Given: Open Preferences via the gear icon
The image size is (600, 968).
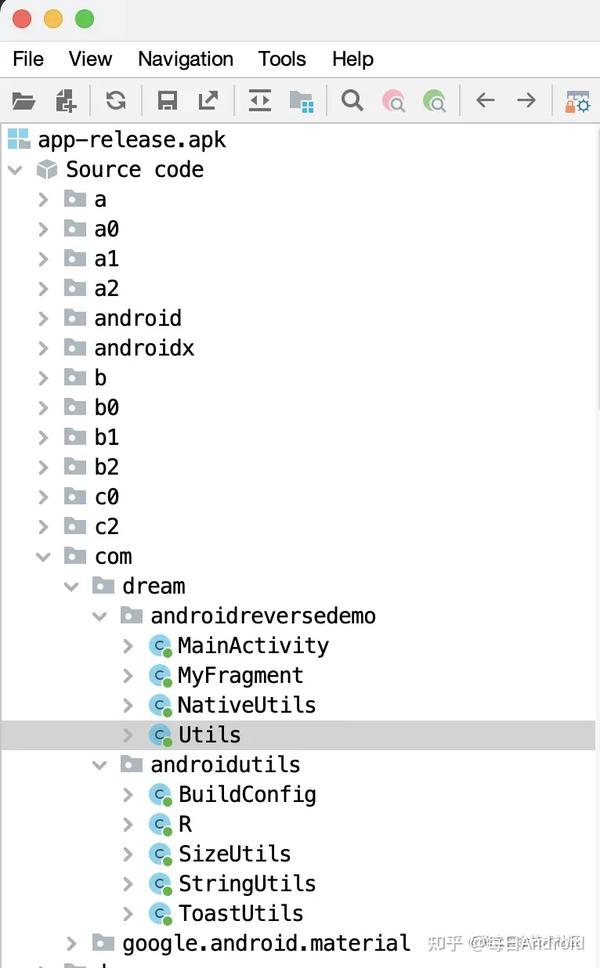Looking at the screenshot, I should (578, 100).
